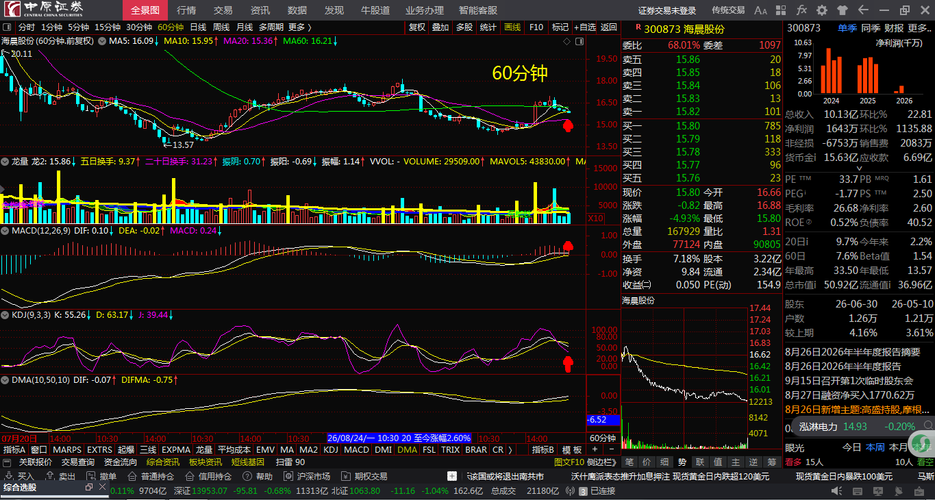Expand the indicator tabs chevron after CR
Screen dimensions: 935x500
510,450
